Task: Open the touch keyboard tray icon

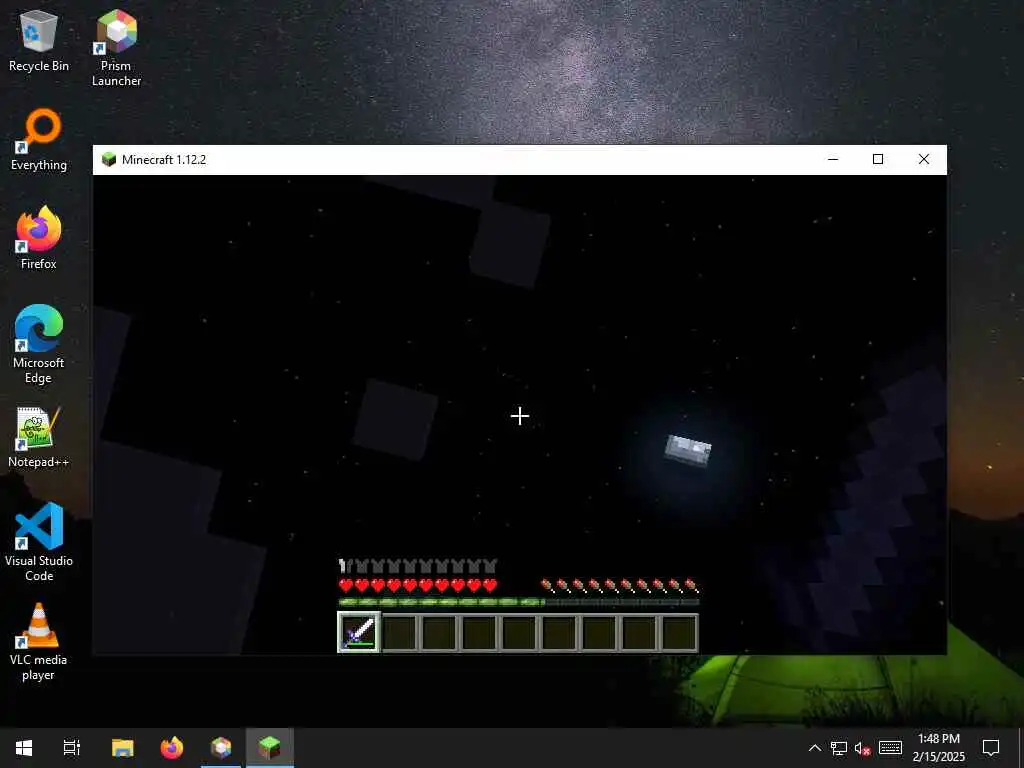Action: (890, 748)
